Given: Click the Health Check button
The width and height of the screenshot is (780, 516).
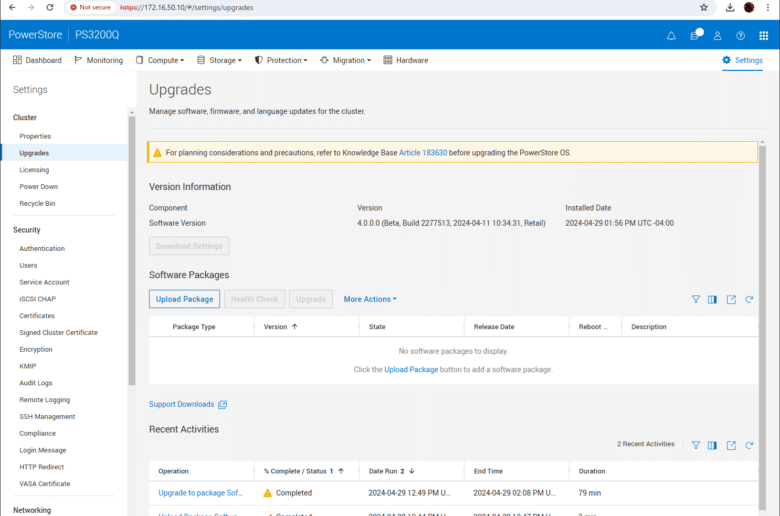Looking at the screenshot, I should click(x=254, y=299).
